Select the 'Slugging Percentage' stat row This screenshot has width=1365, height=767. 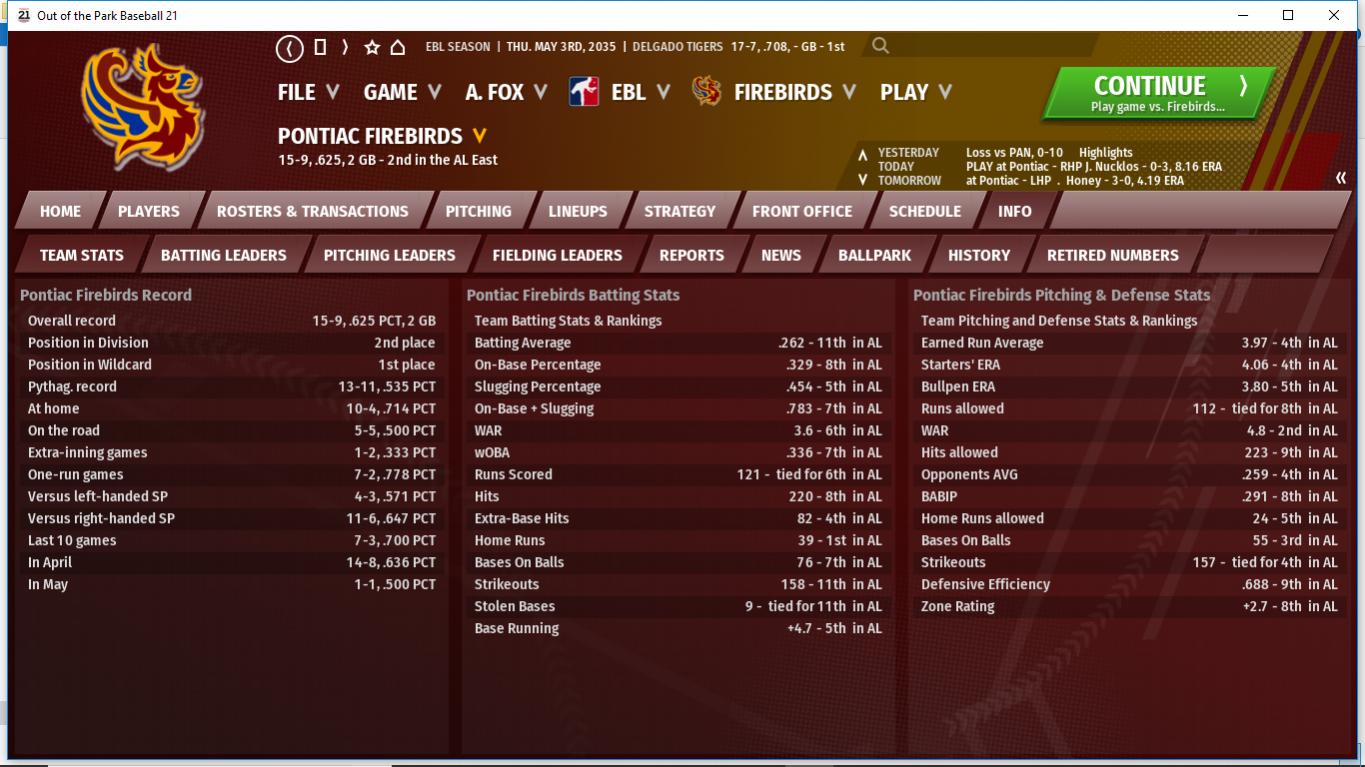click(678, 387)
